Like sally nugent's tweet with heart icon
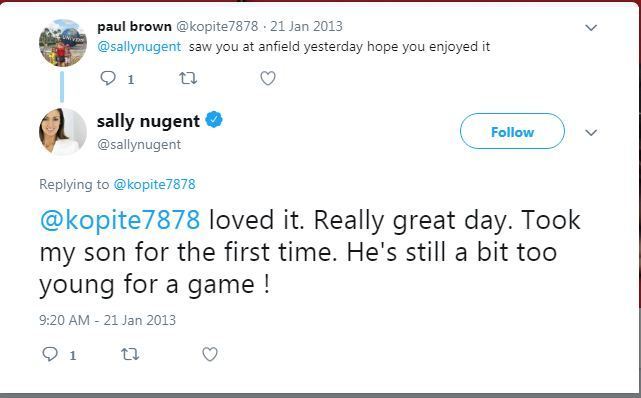Image resolution: width=641 pixels, height=398 pixels. [210, 354]
